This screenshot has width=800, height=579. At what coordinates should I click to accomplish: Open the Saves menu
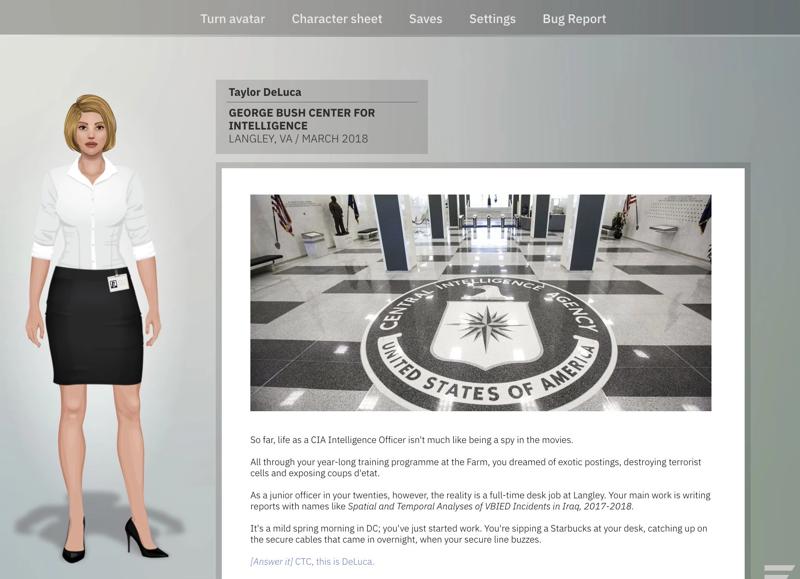(x=425, y=19)
